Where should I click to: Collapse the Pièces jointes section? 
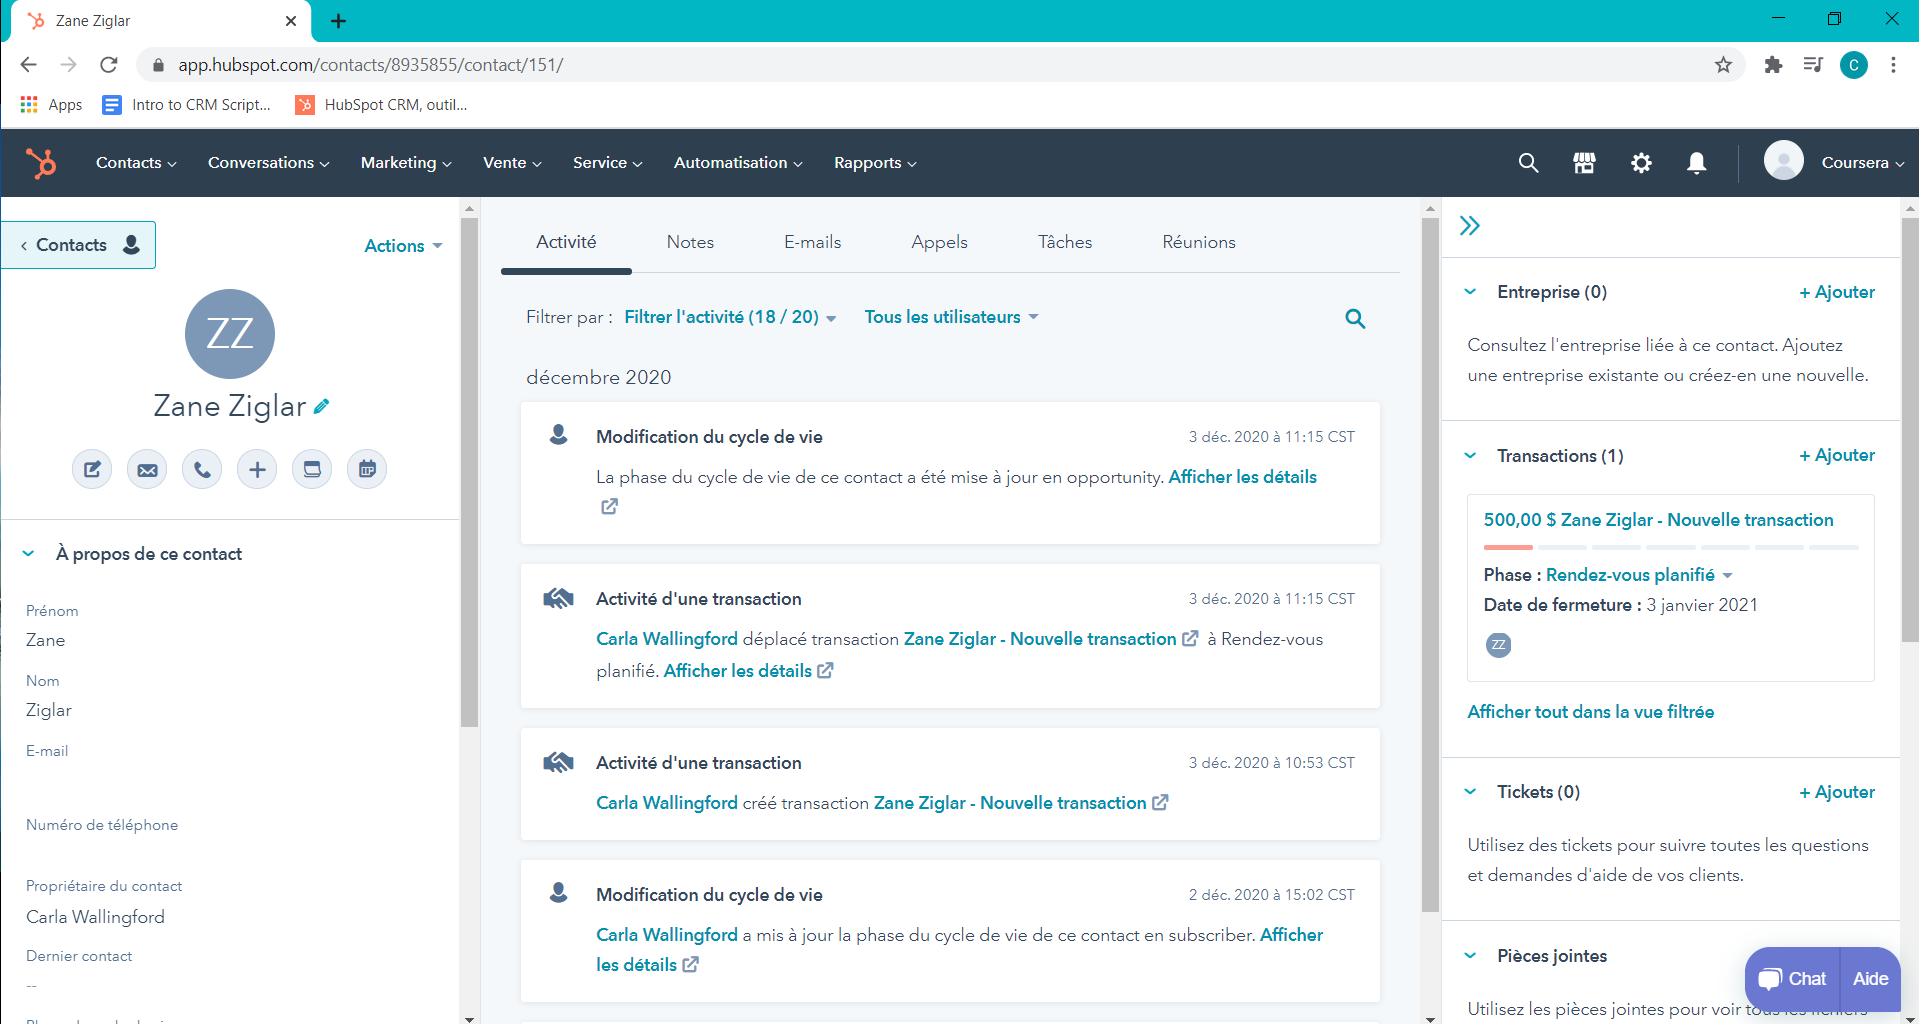[x=1470, y=956]
